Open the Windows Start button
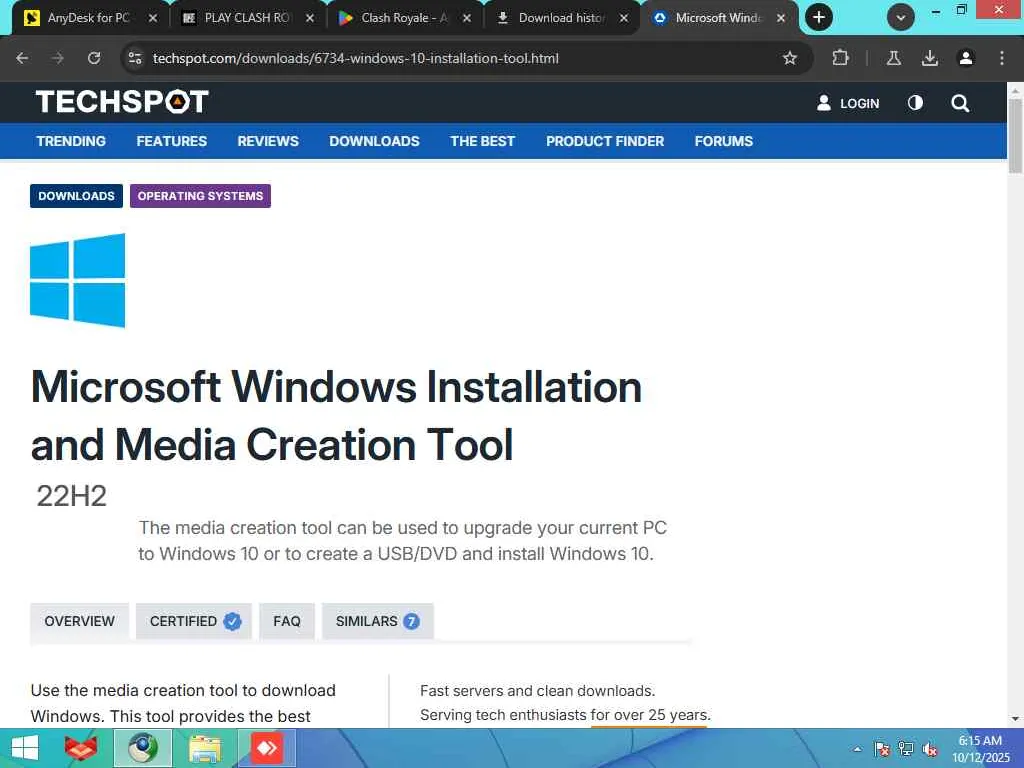Viewport: 1024px width, 768px height. pyautogui.click(x=25, y=748)
